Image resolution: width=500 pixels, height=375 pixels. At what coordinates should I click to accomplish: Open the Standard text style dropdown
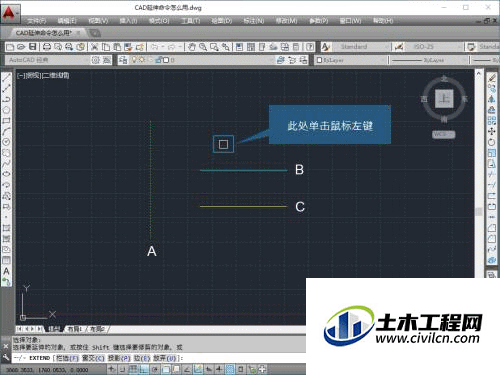pos(361,47)
